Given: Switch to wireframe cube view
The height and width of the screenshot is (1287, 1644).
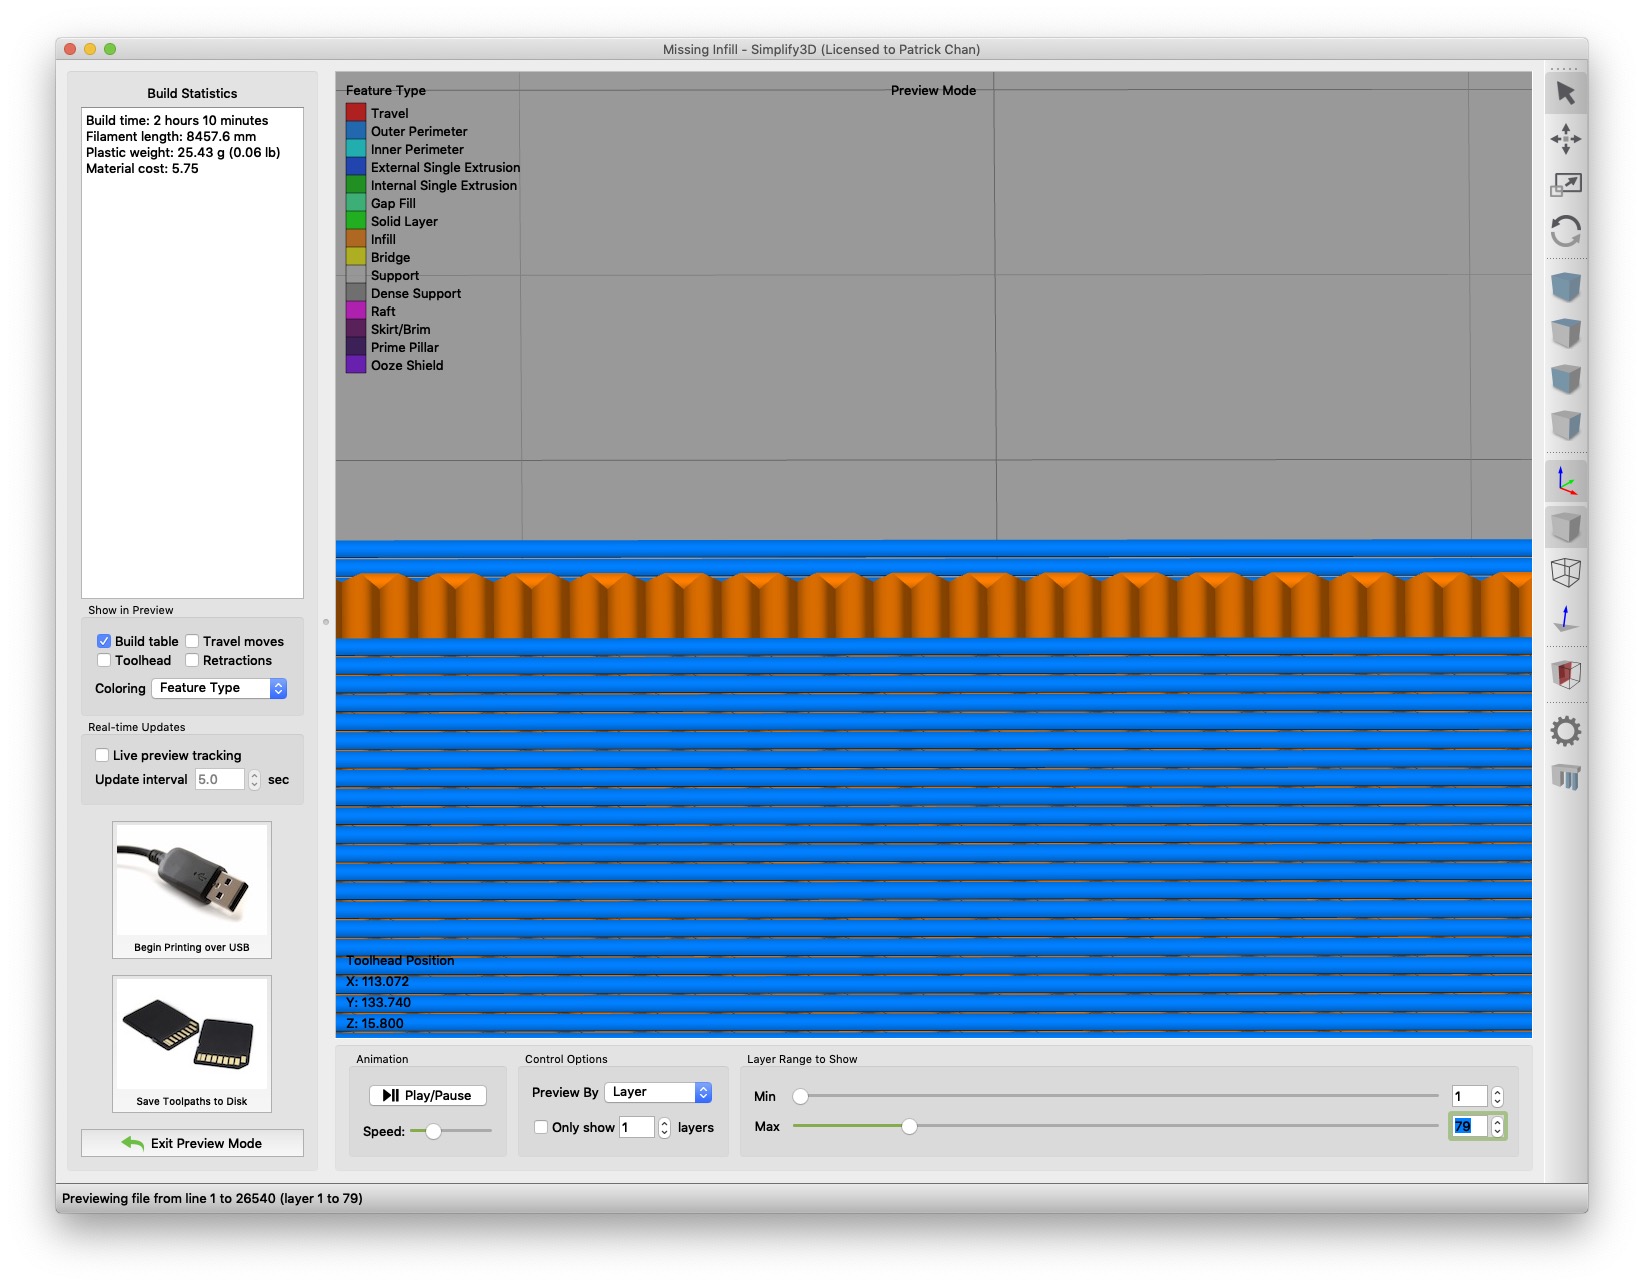Looking at the screenshot, I should click(1565, 573).
